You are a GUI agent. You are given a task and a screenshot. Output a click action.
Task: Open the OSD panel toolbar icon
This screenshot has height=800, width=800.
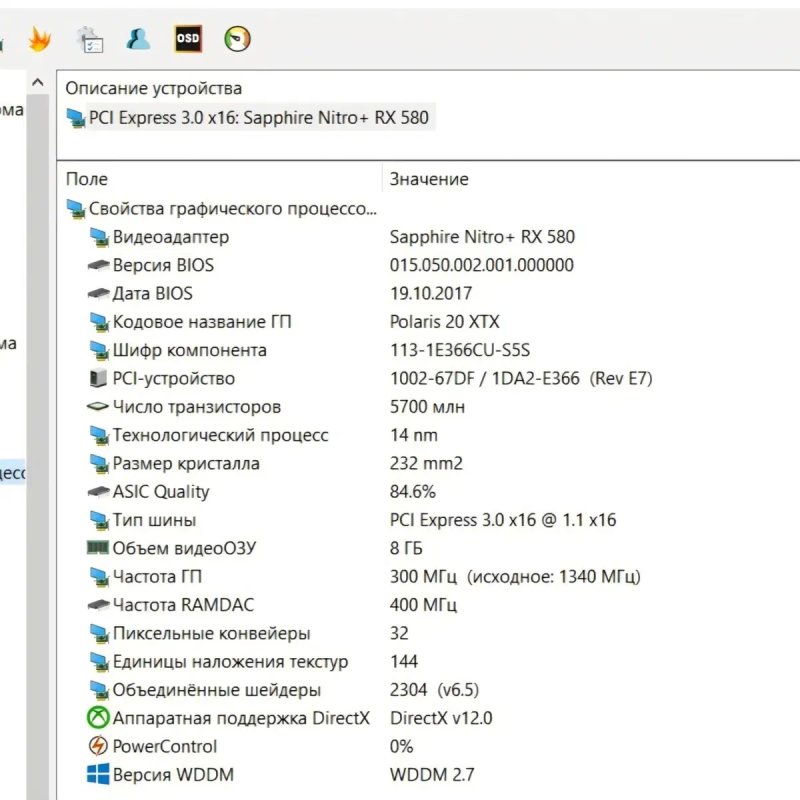(188, 39)
